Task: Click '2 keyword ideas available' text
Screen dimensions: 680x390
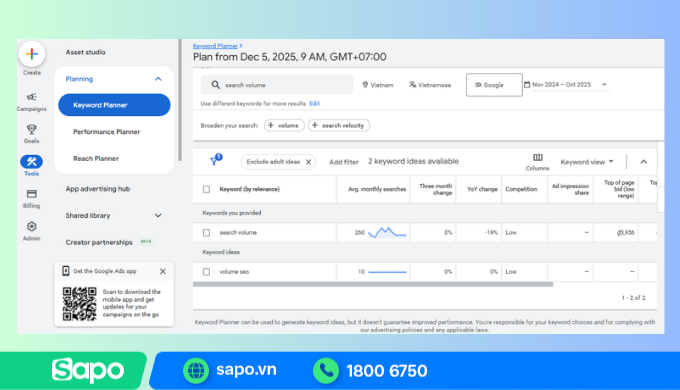Action: coord(413,161)
